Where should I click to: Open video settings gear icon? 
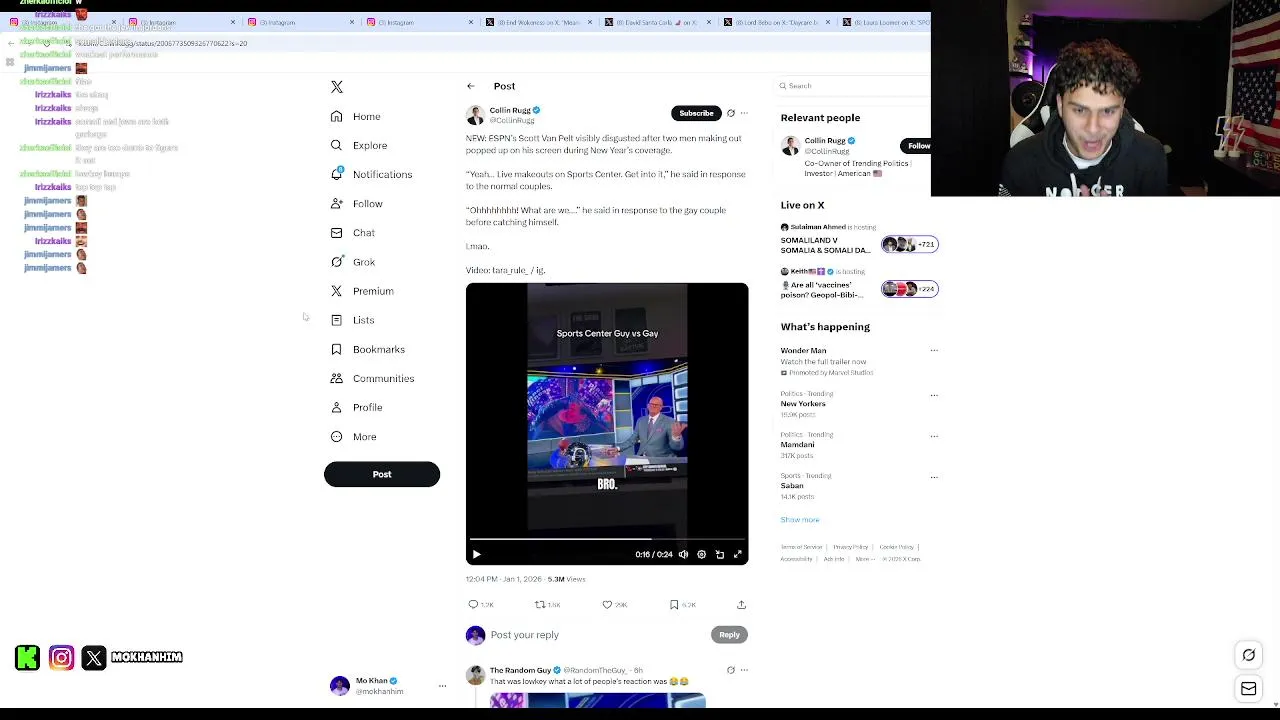click(x=701, y=554)
